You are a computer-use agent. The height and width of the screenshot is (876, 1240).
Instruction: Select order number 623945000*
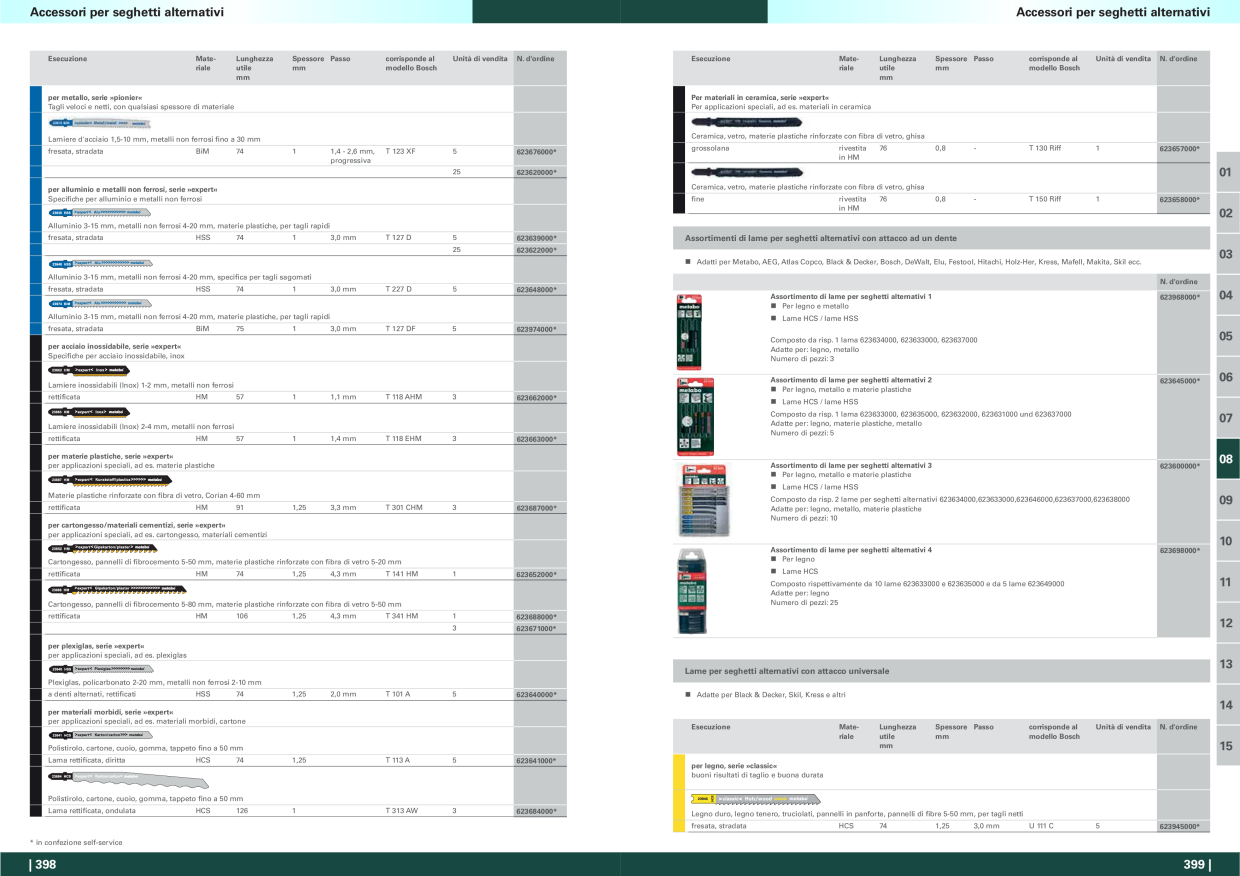1180,827
